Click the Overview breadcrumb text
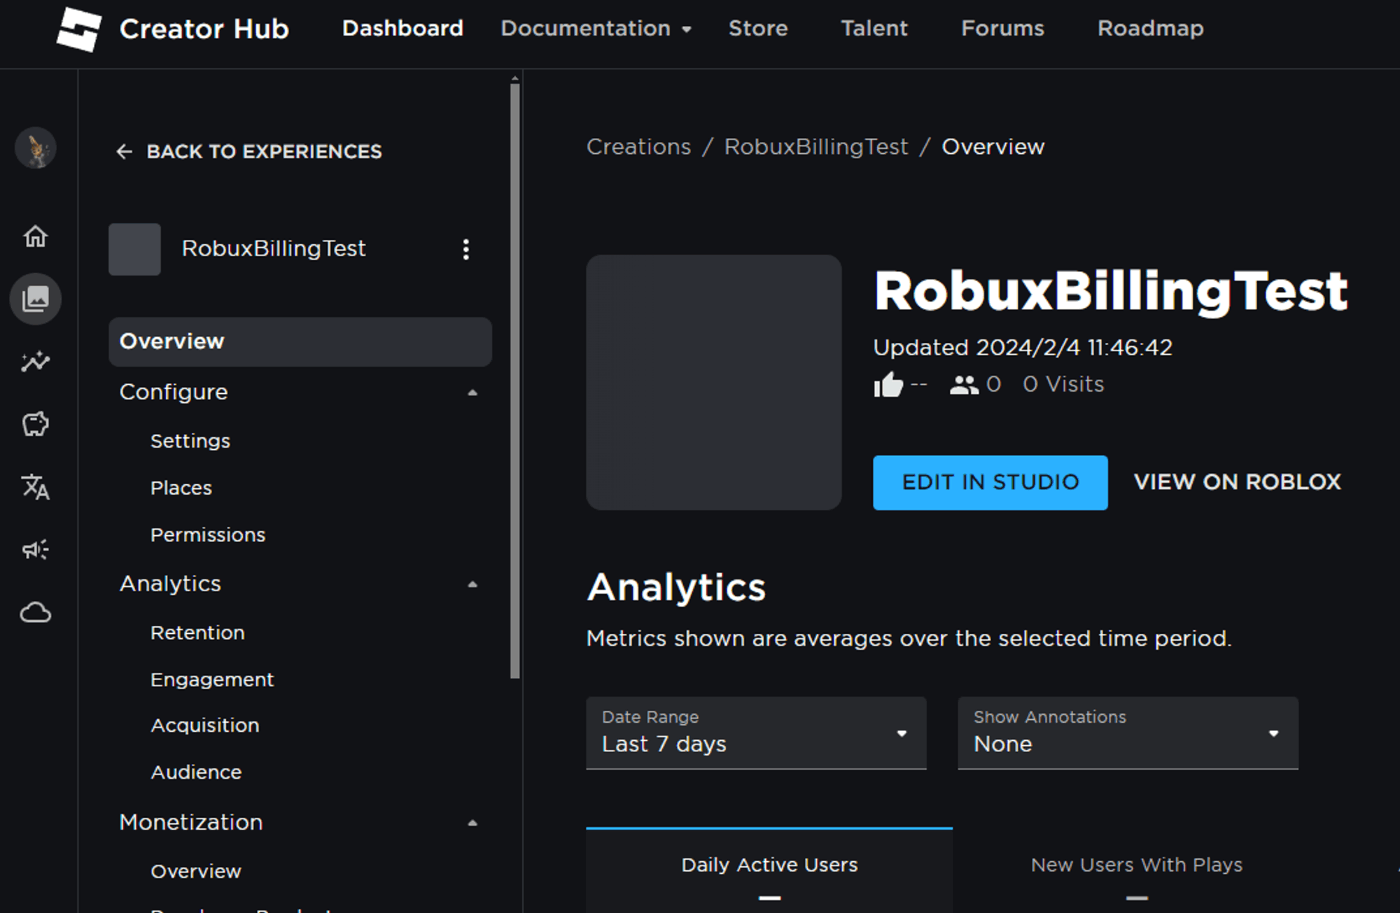This screenshot has width=1400, height=913. (993, 147)
